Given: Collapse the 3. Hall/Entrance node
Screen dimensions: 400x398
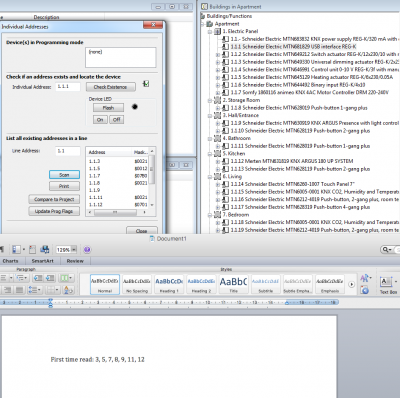Looking at the screenshot, I should pyautogui.click(x=210, y=116).
